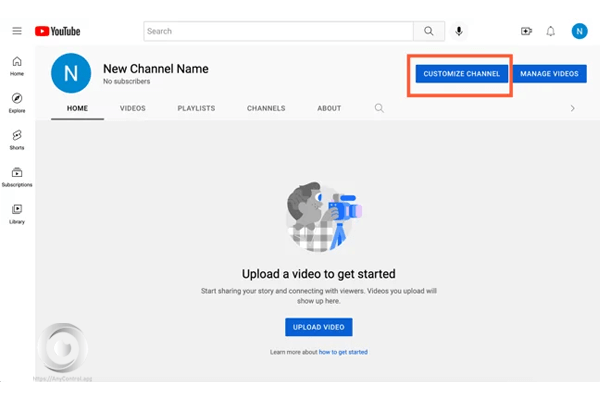Click the UPLOAD VIDEO button
Viewport: 600px width, 400px height.
pos(319,327)
